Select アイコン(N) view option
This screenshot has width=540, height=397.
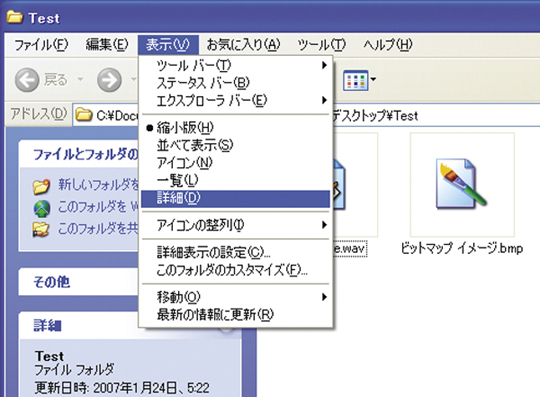click(x=235, y=163)
